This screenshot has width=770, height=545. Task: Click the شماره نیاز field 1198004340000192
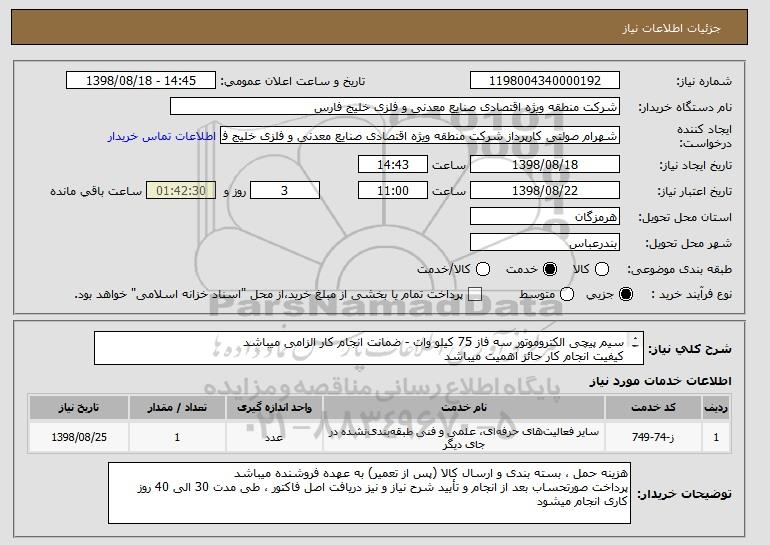[545, 81]
